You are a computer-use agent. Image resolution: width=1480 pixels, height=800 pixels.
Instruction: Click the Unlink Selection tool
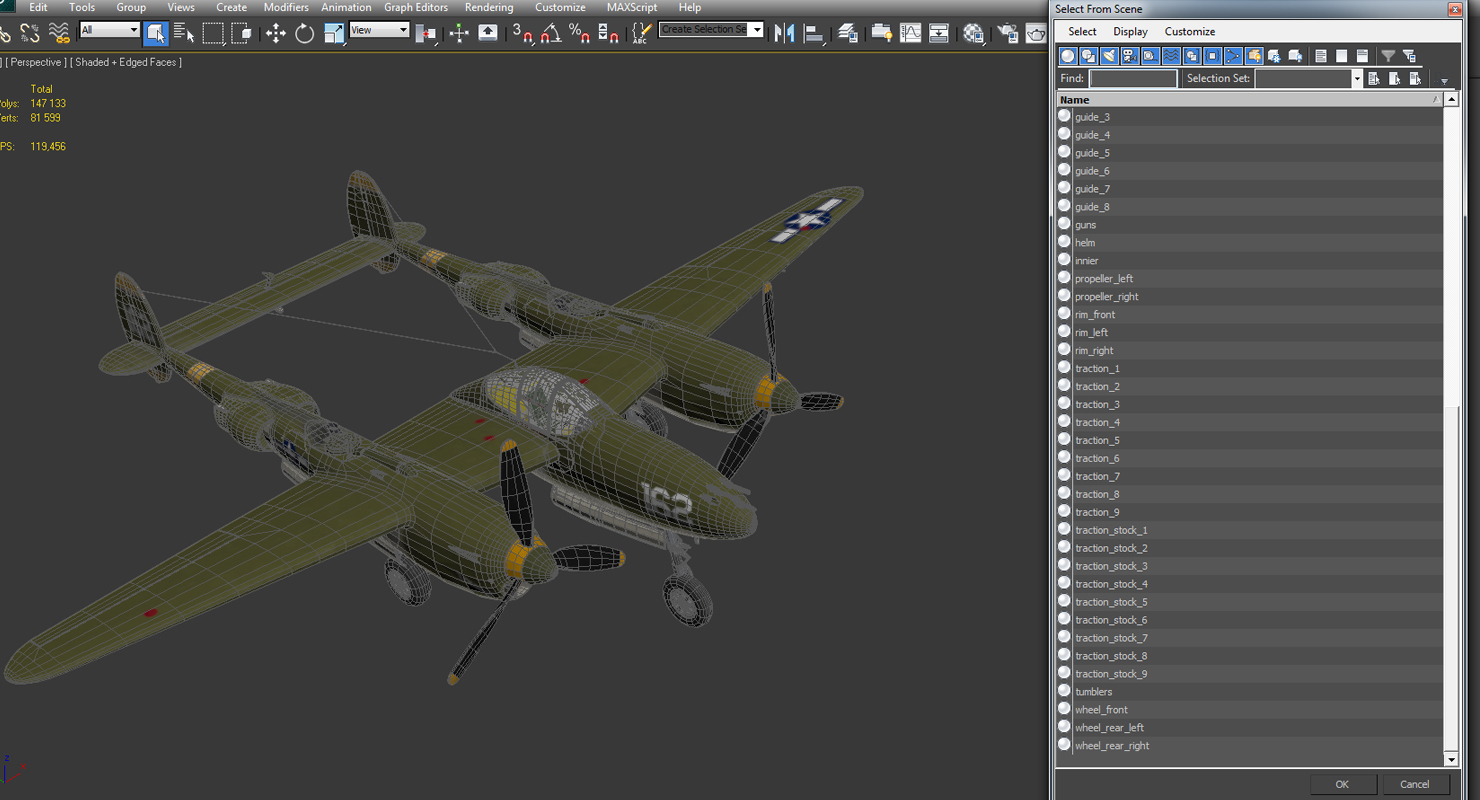[30, 33]
